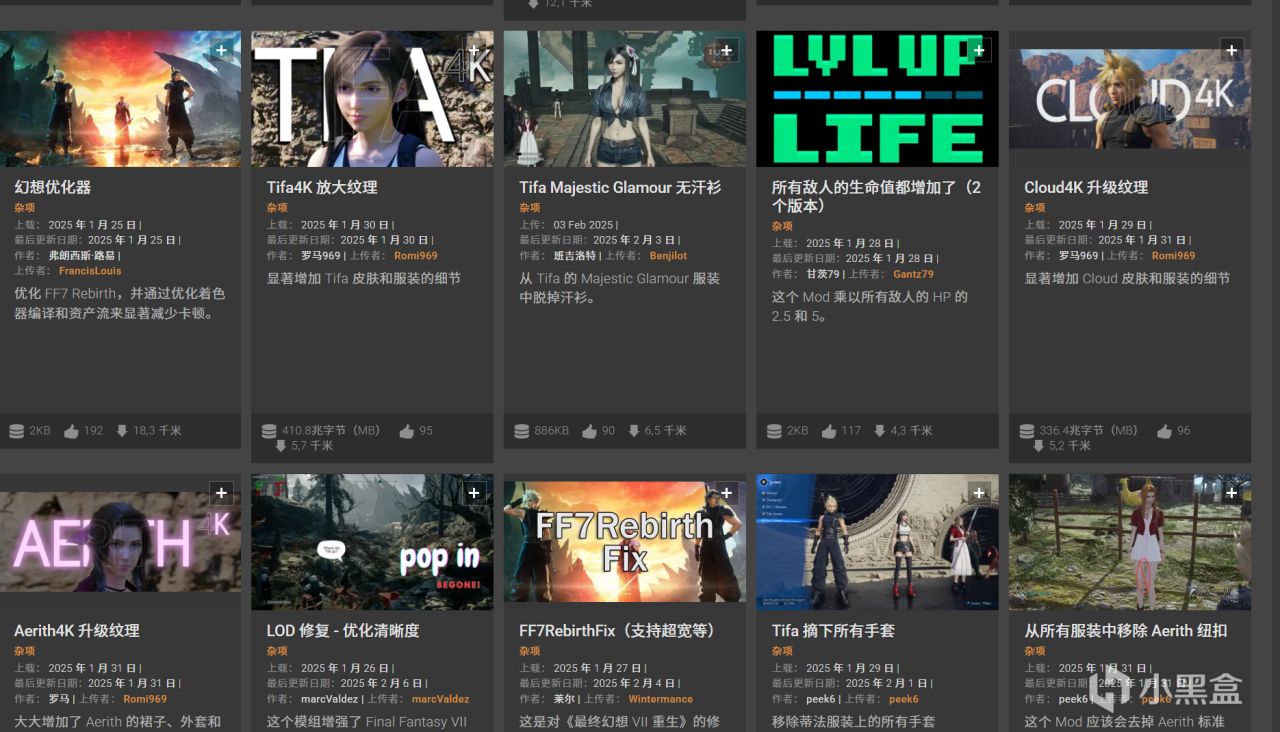Image resolution: width=1280 pixels, height=732 pixels.
Task: Click the thumbs-up icon showing 117 endorsements
Action: [x=829, y=431]
